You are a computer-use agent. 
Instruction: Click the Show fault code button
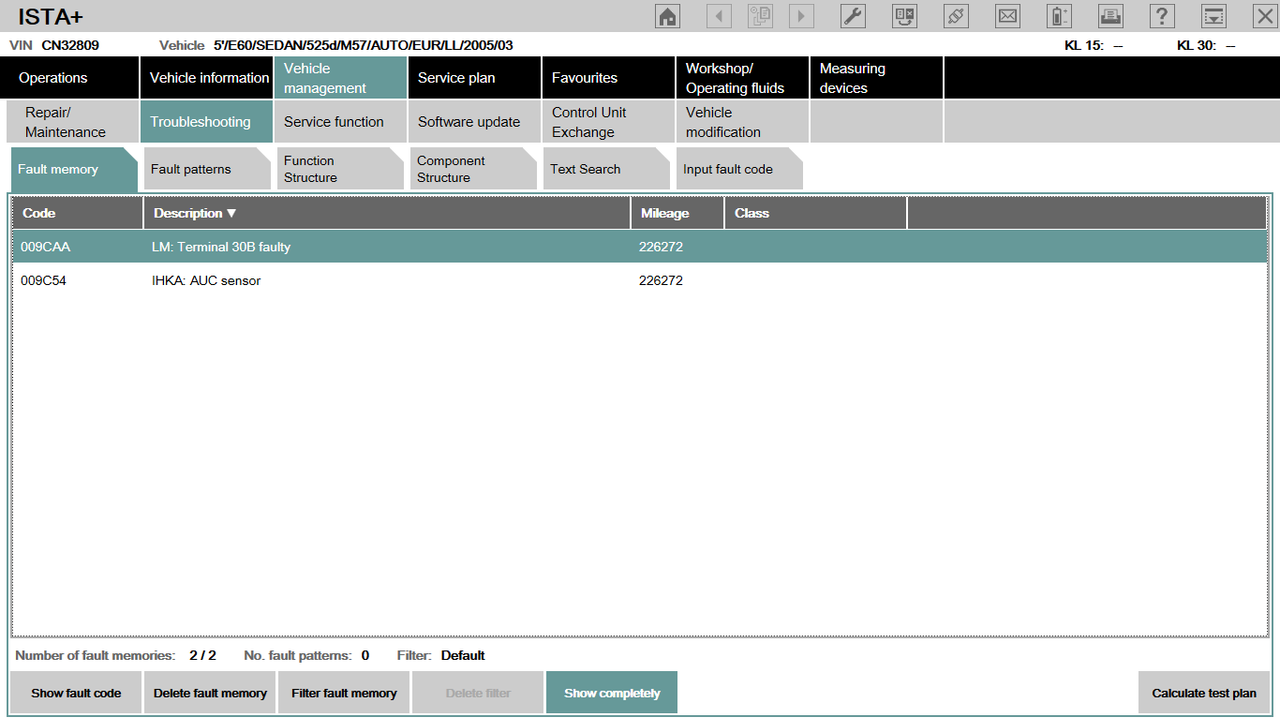point(76,693)
